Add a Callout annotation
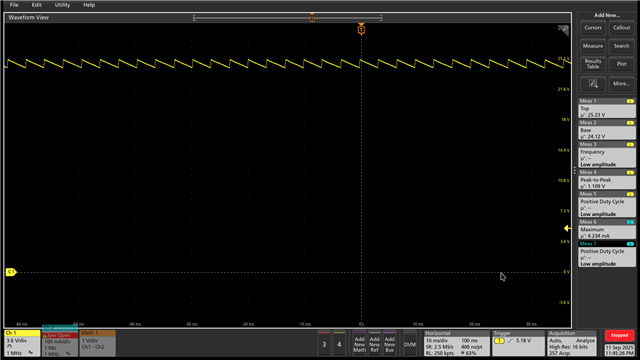 tap(621, 28)
